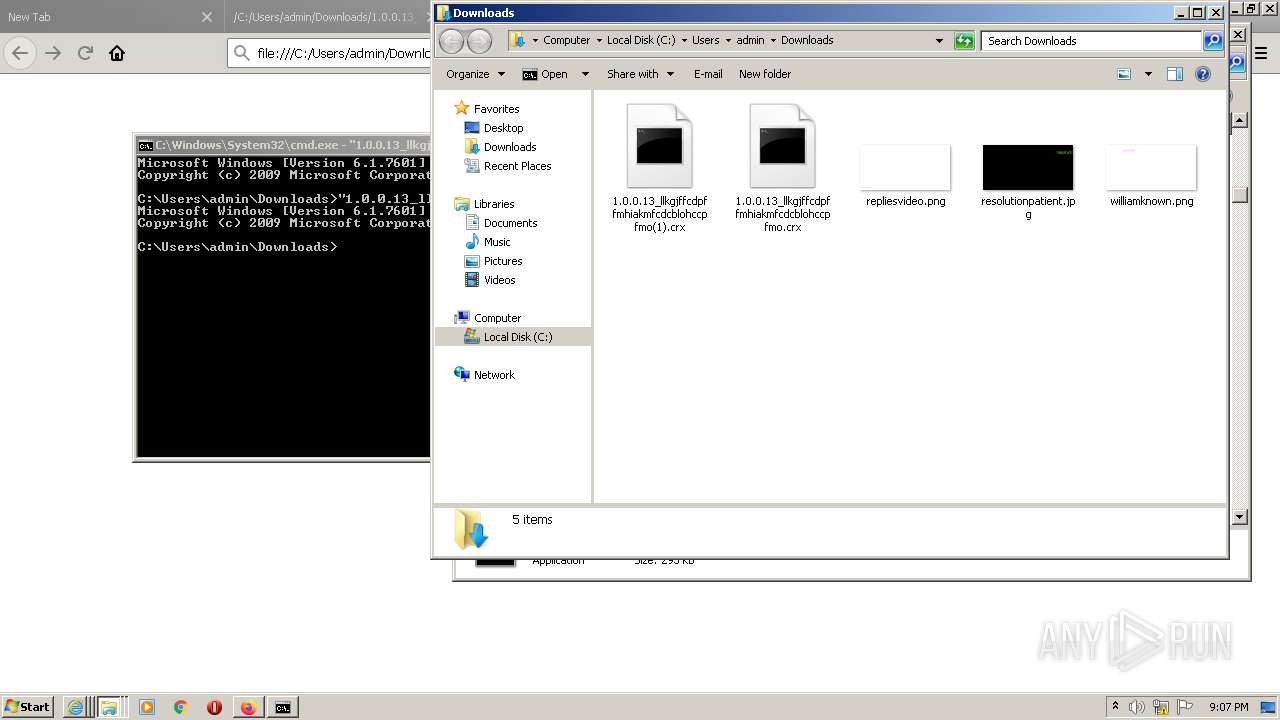Click browser forward arrow button
The image size is (1280, 720).
pyautogui.click(x=53, y=53)
